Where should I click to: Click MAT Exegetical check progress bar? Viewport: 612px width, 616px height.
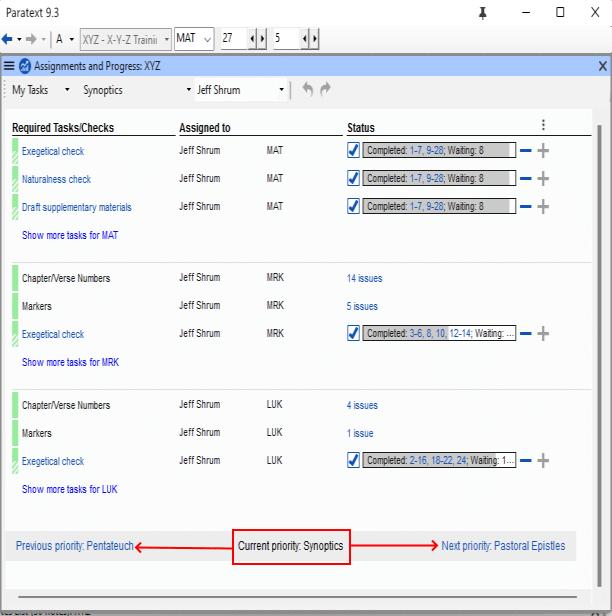click(x=439, y=150)
